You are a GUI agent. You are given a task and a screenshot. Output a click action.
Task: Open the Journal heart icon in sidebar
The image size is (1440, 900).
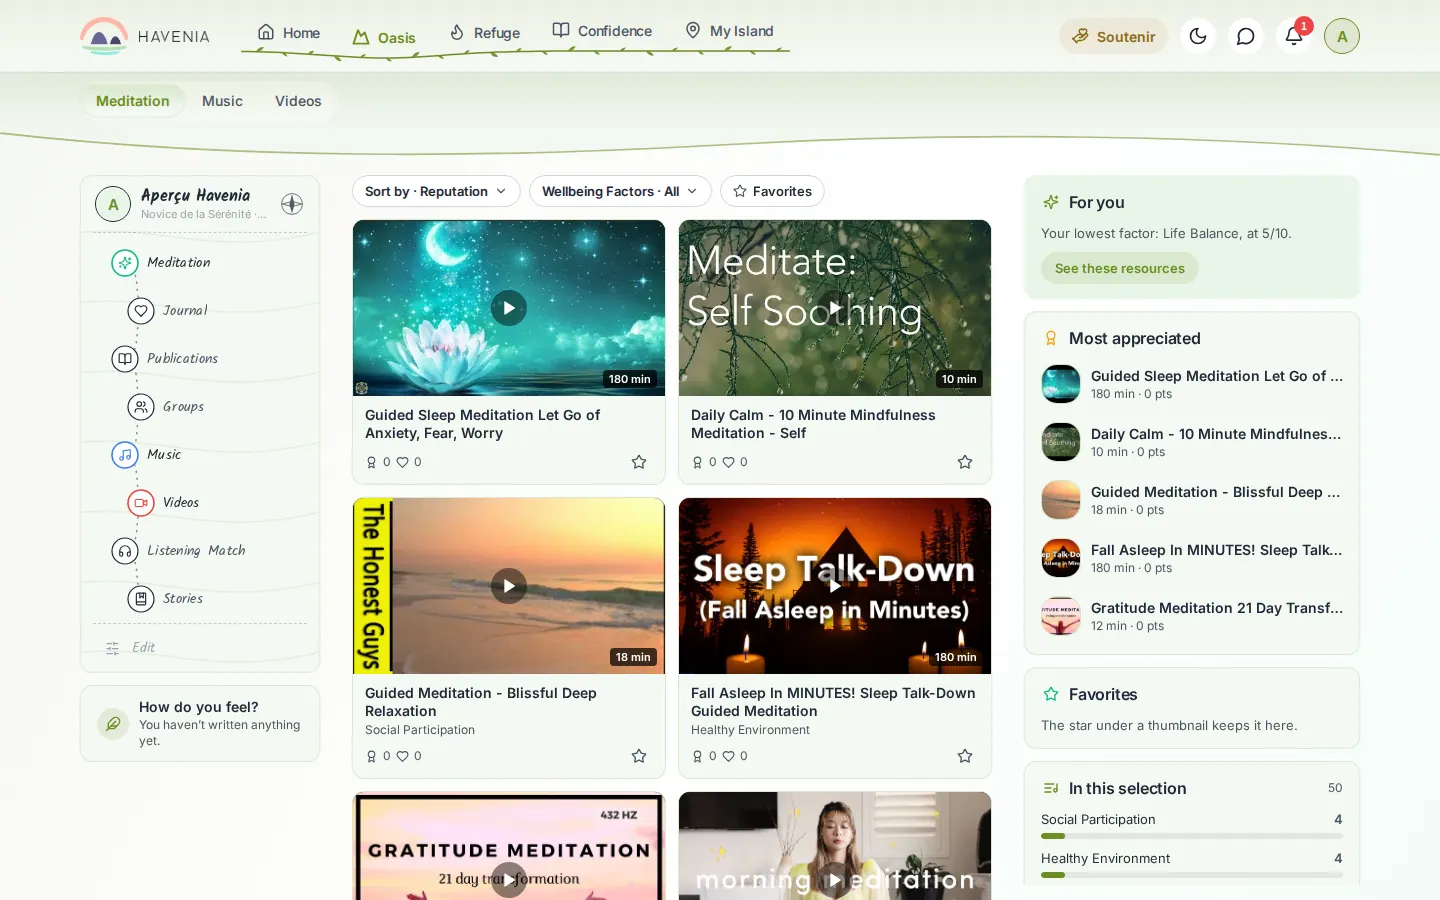pyautogui.click(x=141, y=310)
